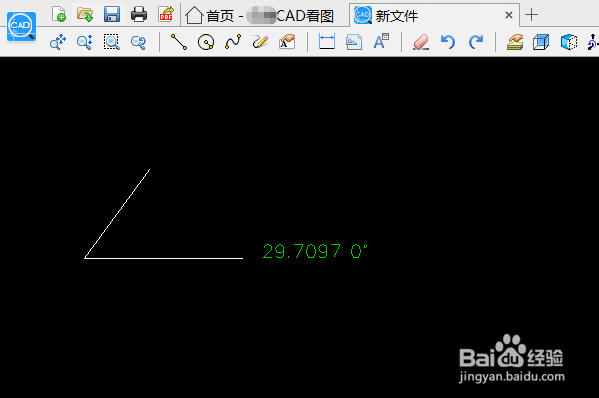Screen dimensions: 599x398
Task: Click the area measurement tool
Action: click(354, 42)
